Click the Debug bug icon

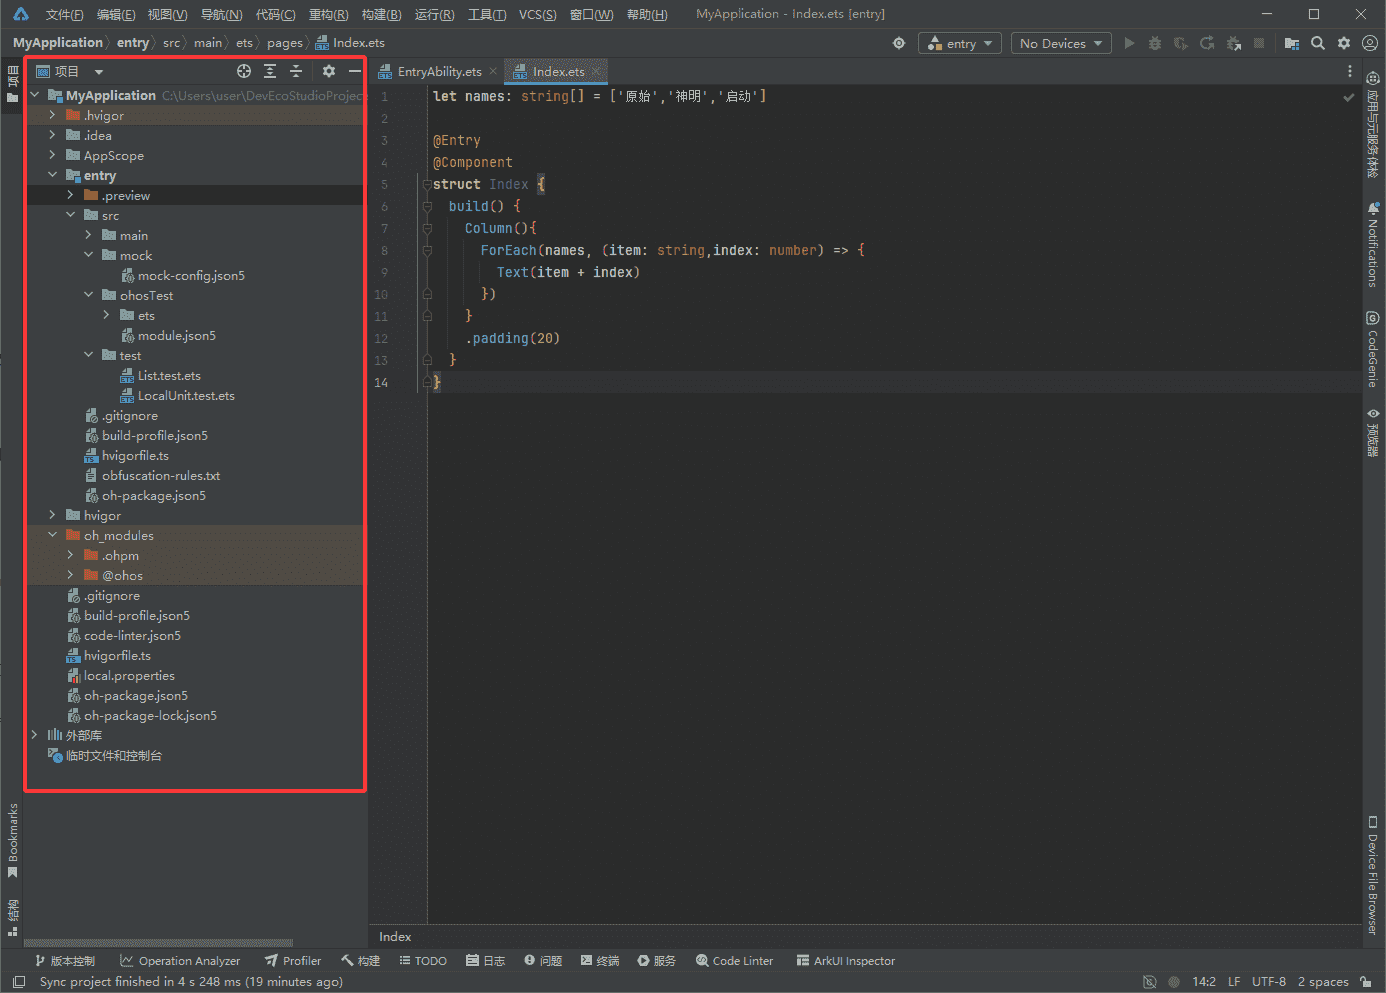click(1155, 43)
